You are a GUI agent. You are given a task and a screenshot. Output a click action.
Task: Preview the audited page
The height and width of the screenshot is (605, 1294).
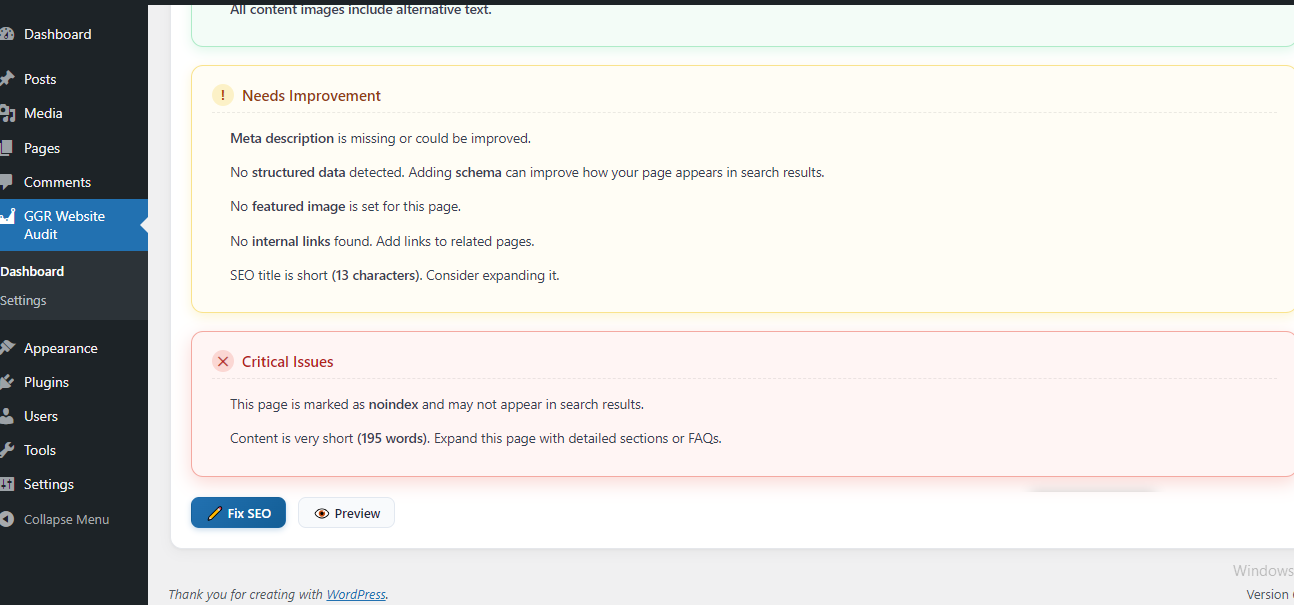[346, 512]
